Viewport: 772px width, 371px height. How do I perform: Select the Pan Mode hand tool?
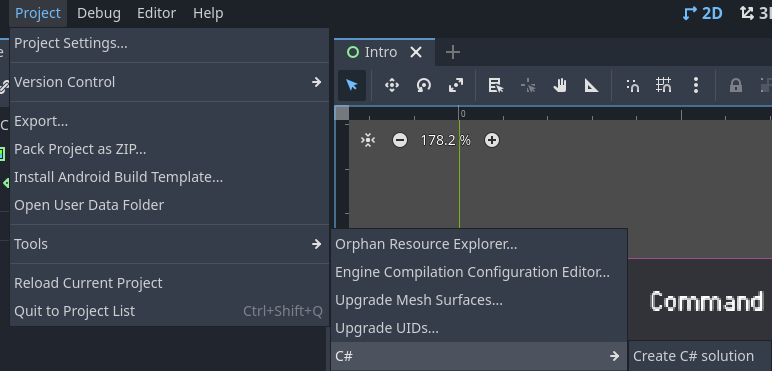[x=560, y=85]
